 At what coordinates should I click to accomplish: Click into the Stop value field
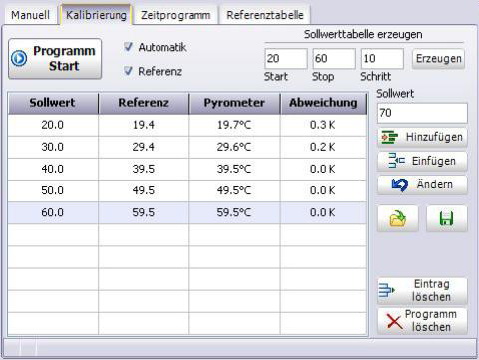tap(334, 59)
